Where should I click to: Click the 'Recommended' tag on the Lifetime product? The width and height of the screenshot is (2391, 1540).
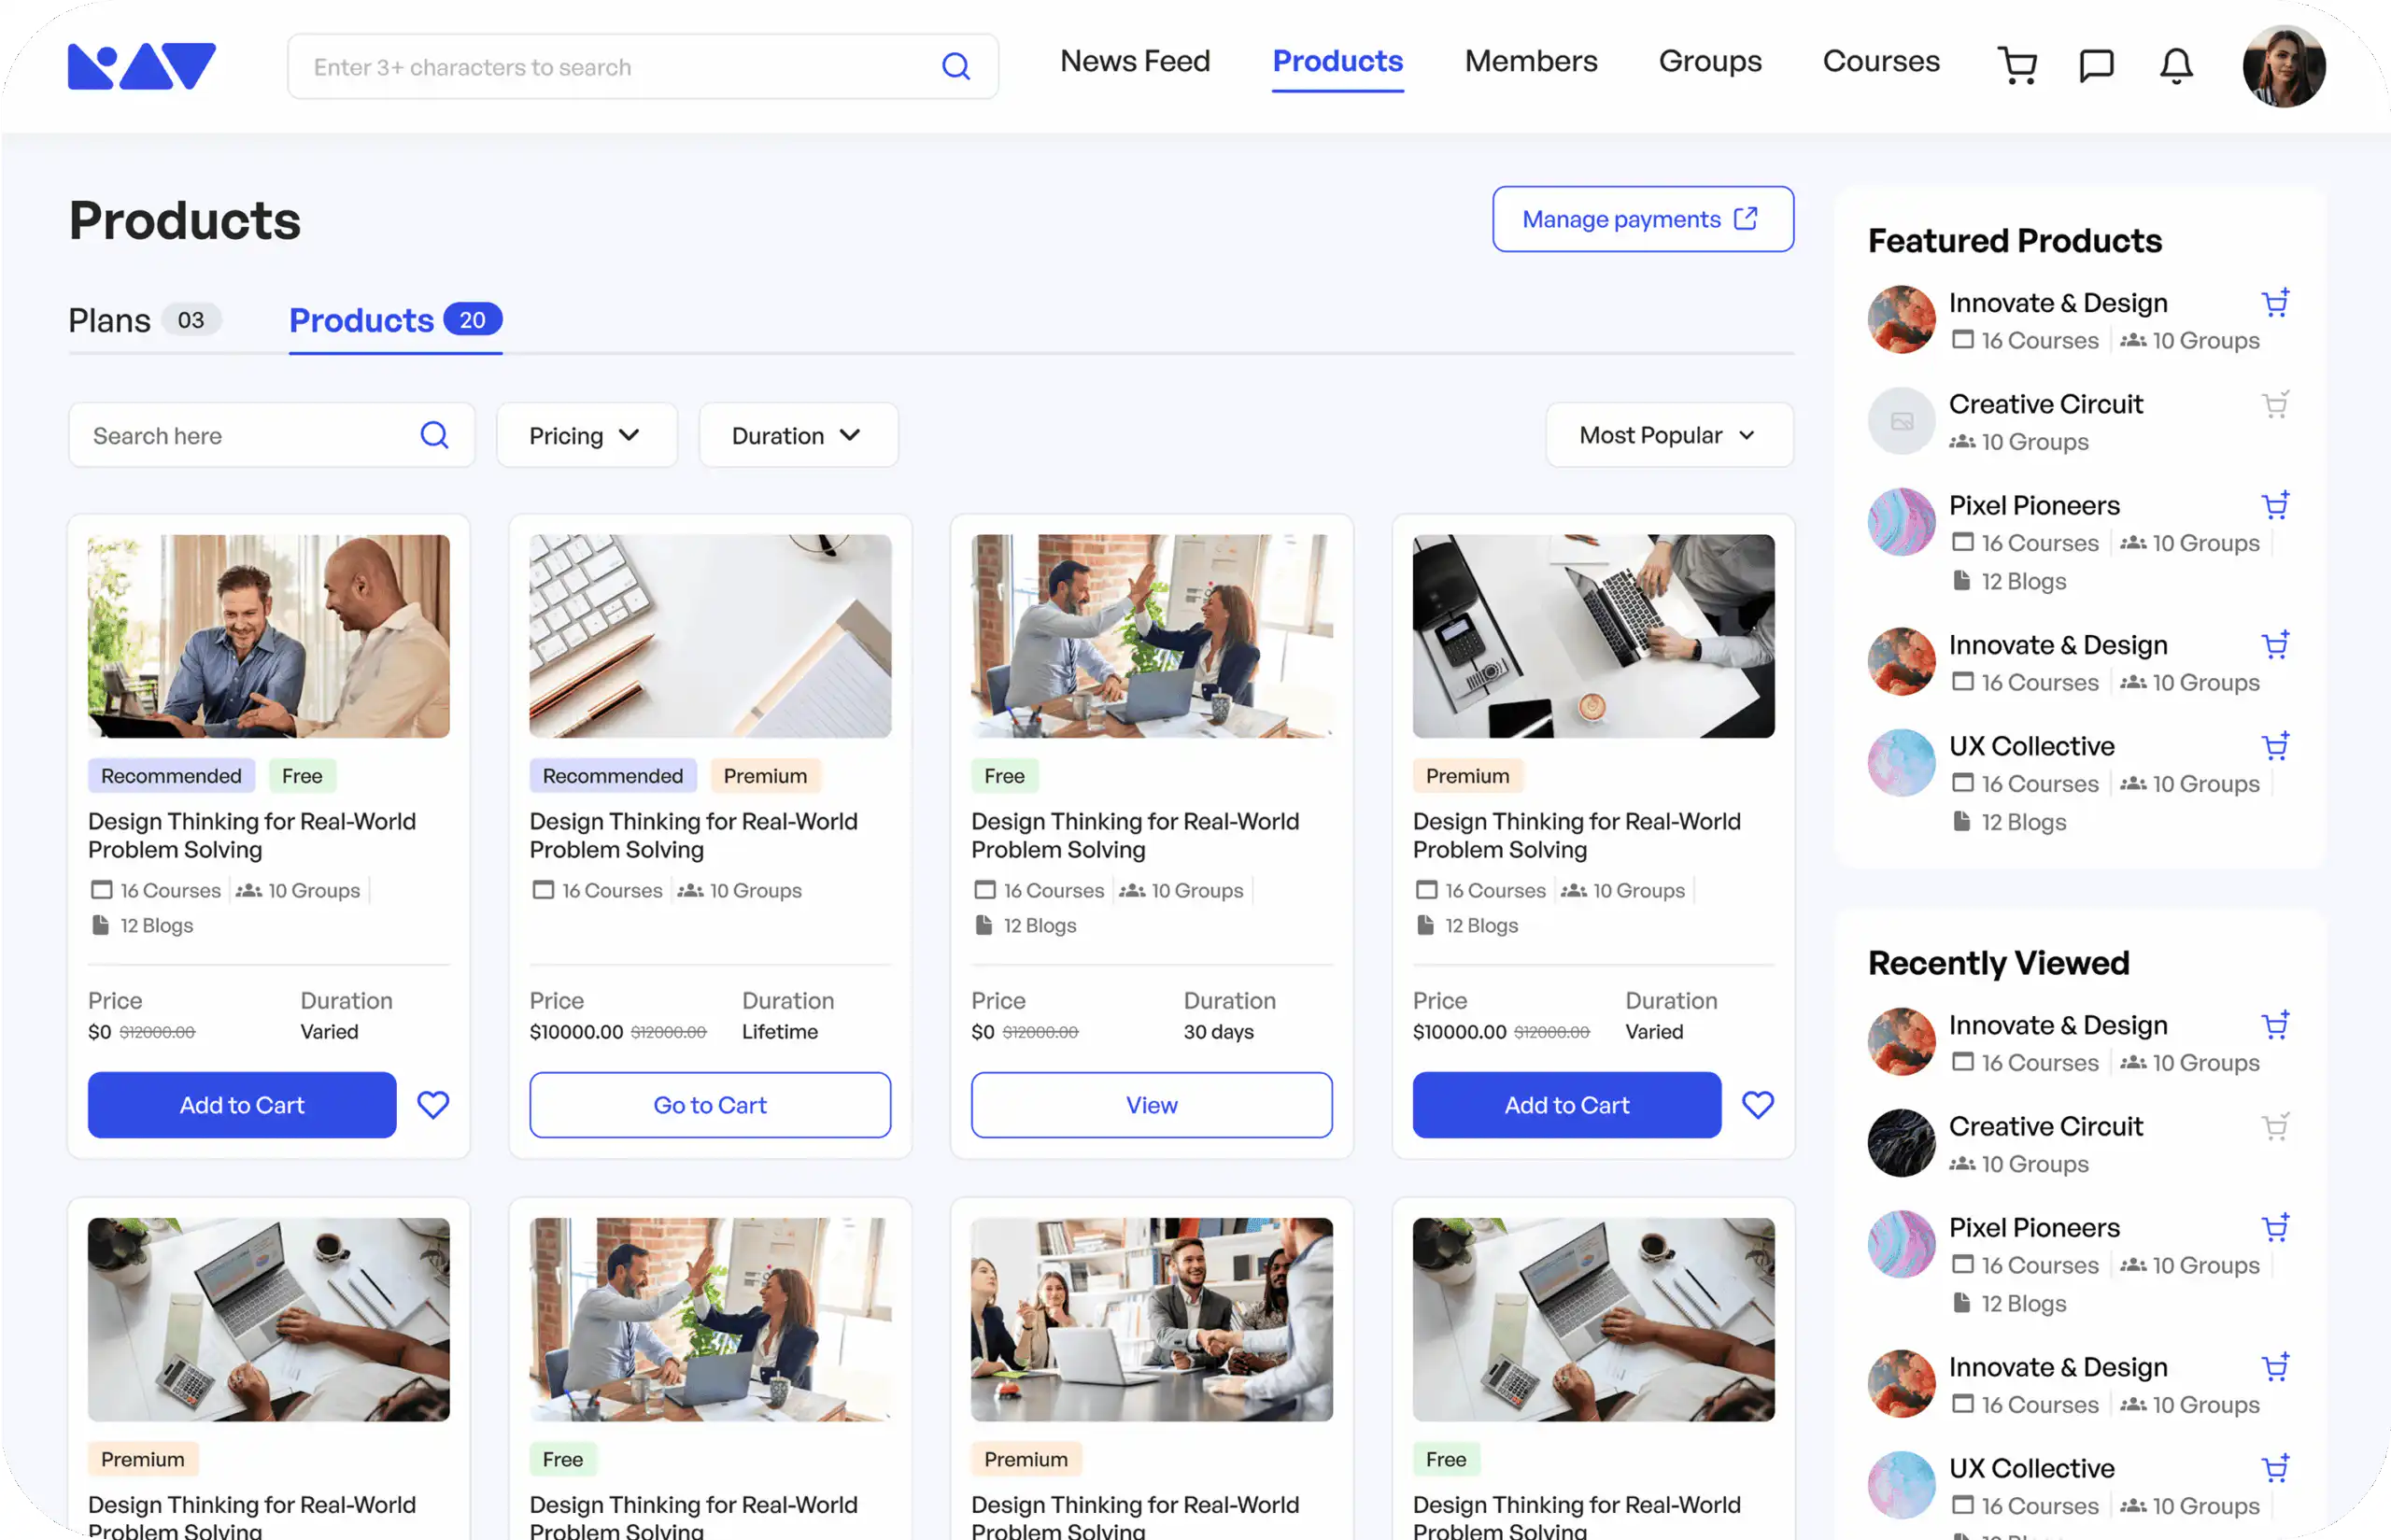[613, 776]
